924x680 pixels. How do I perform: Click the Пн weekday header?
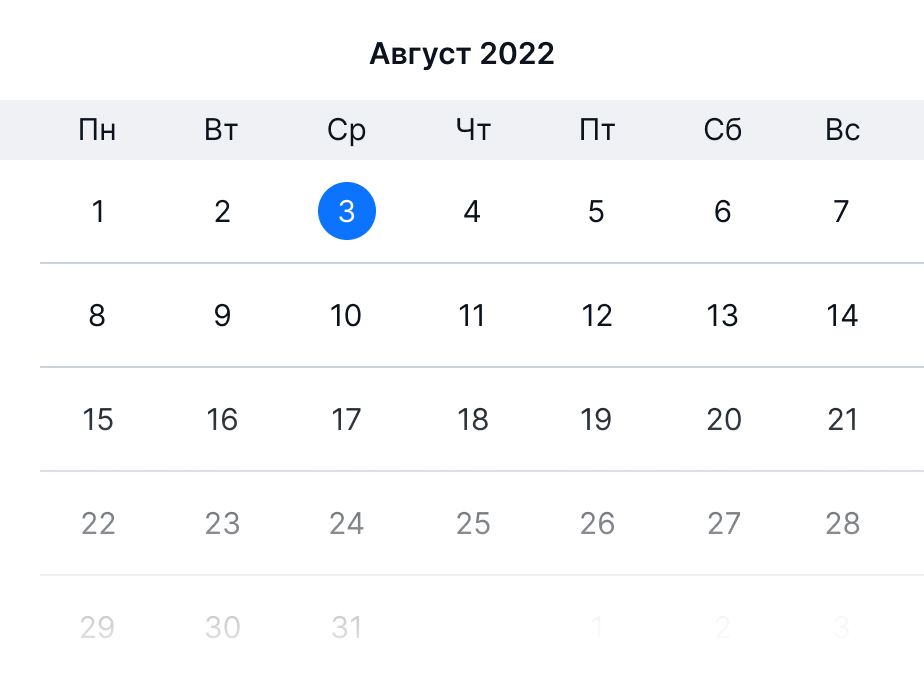coord(97,130)
